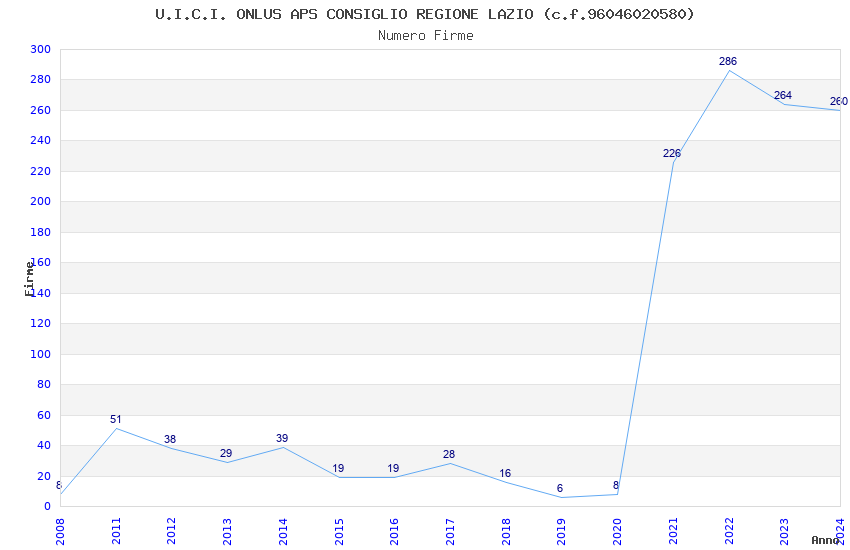Image resolution: width=850 pixels, height=550 pixels.
Task: Click the data label 28 for 2017
Action: pos(449,454)
